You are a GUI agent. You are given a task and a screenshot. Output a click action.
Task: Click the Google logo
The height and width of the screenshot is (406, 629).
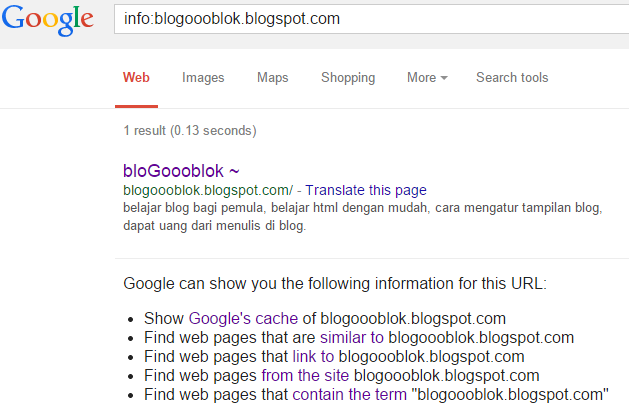point(47,21)
